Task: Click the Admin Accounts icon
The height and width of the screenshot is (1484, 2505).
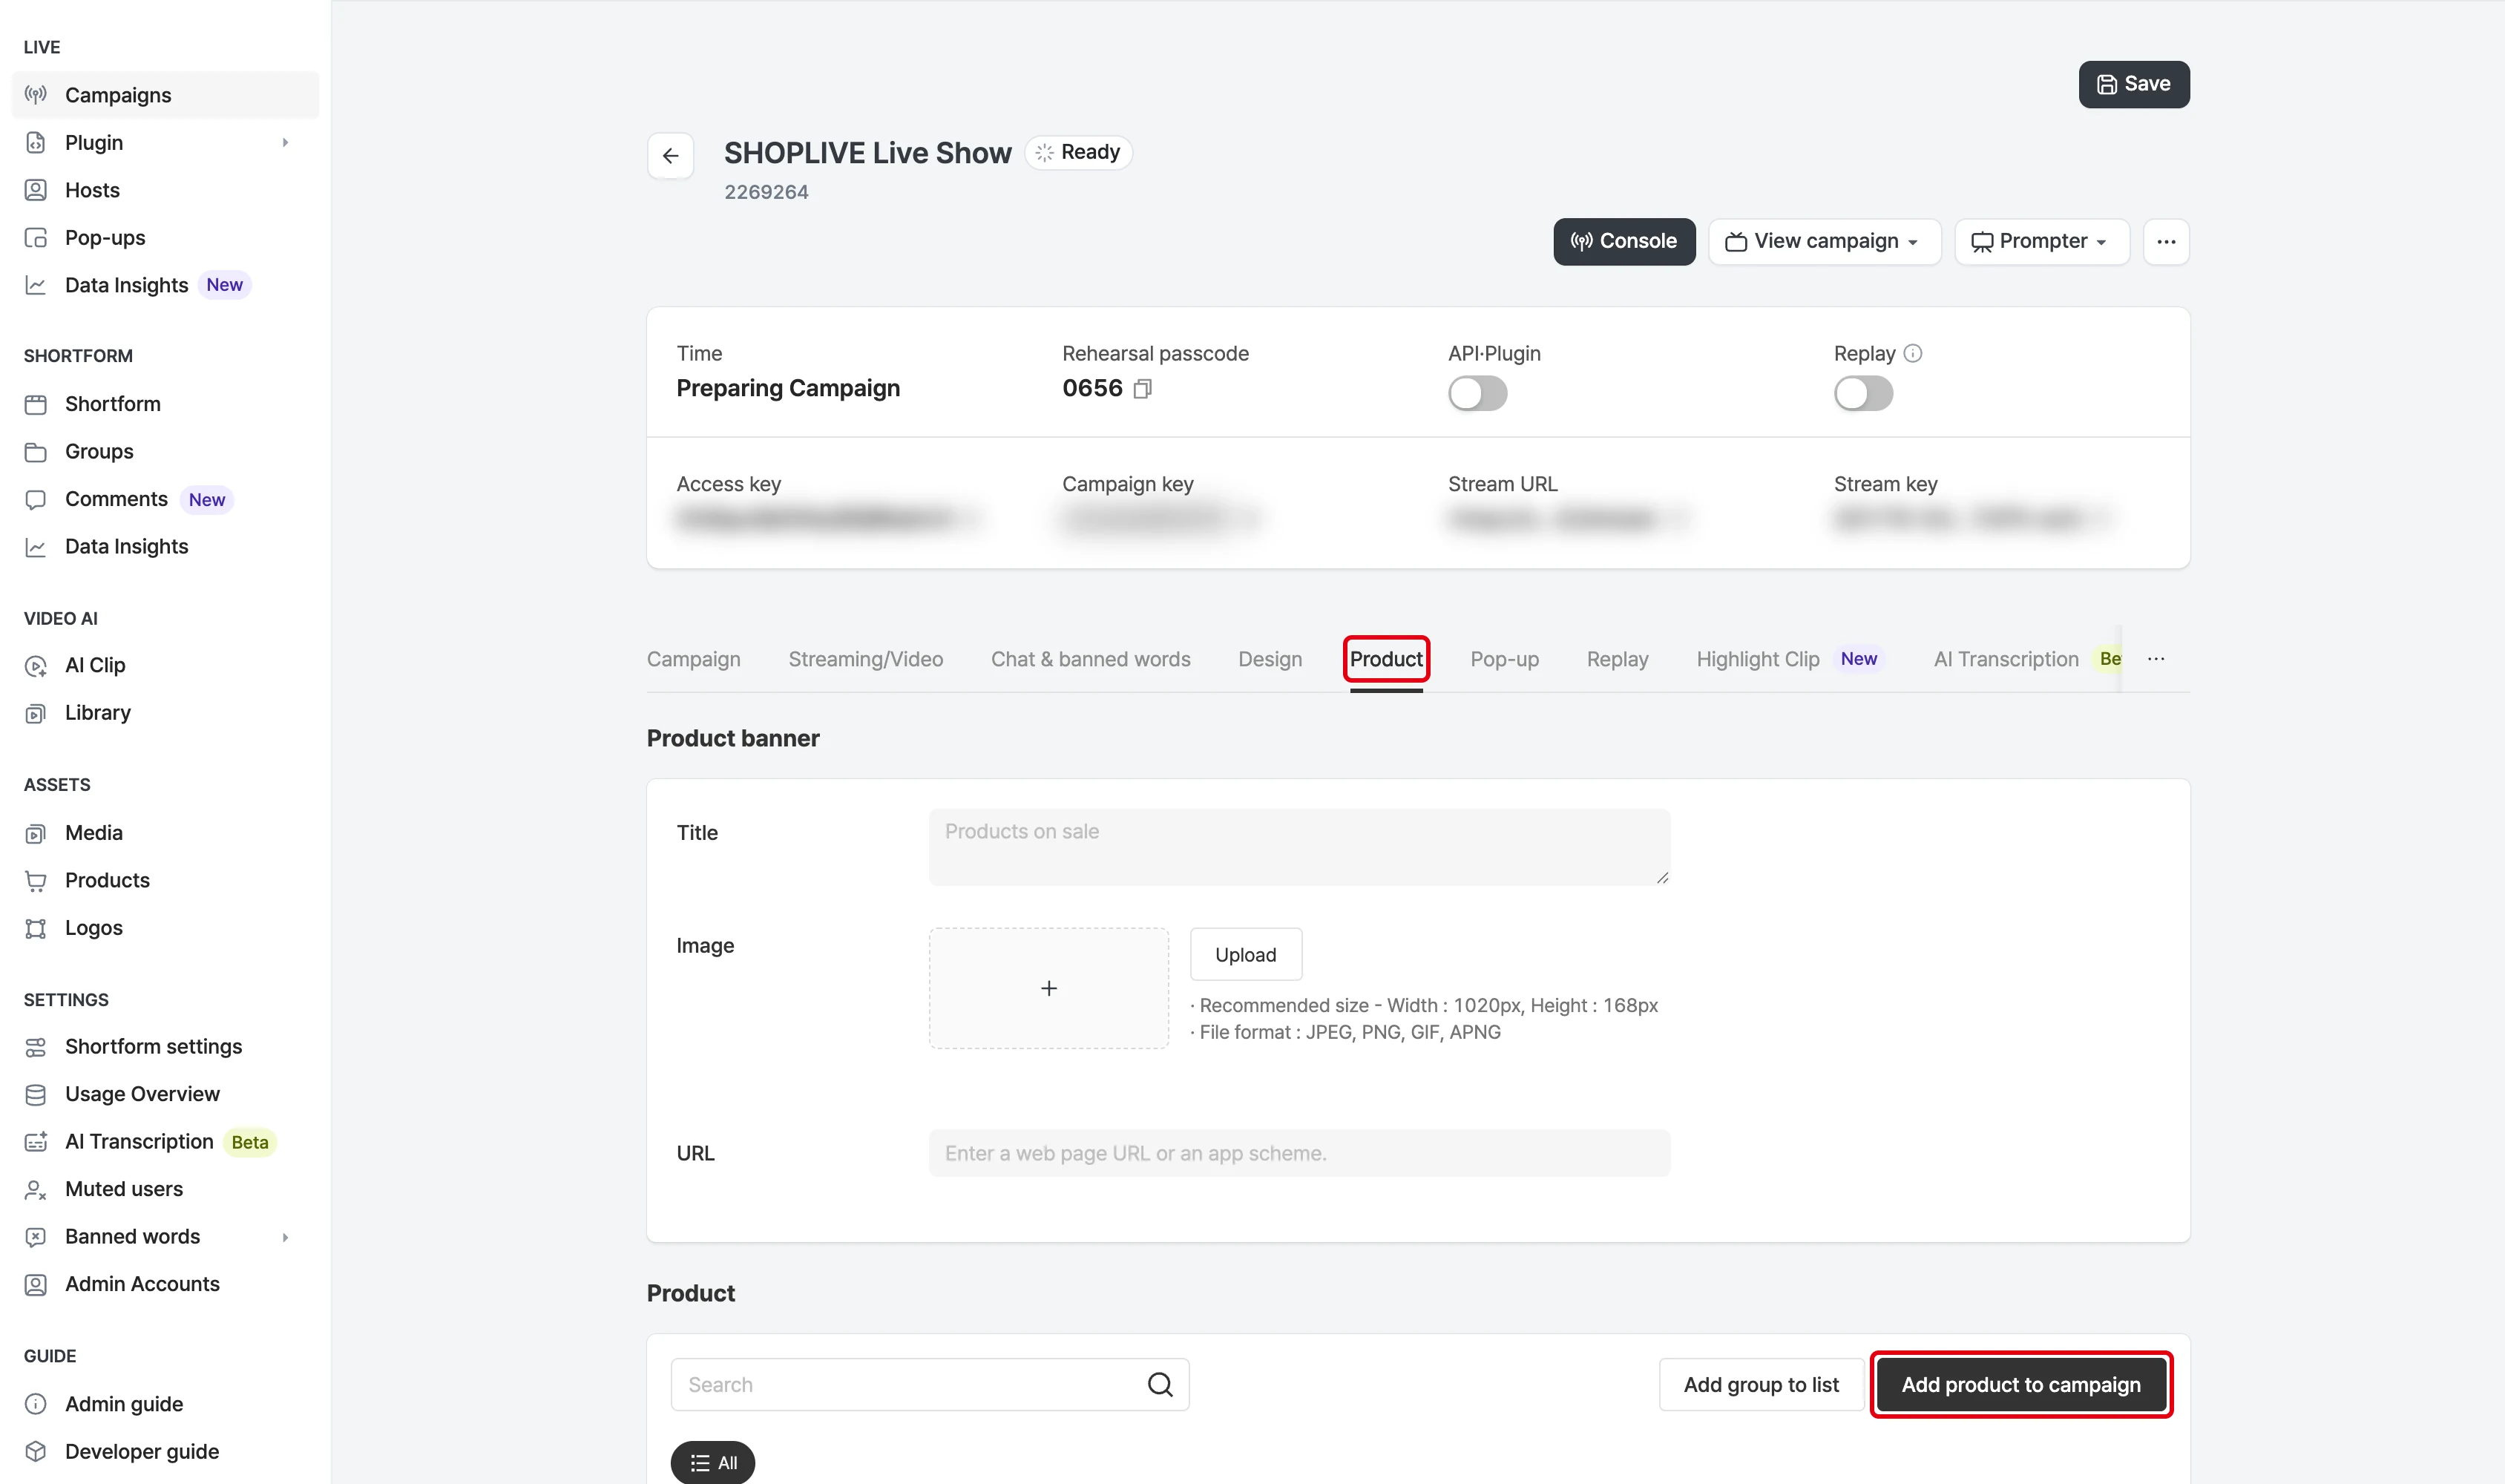Action: coord(36,1284)
